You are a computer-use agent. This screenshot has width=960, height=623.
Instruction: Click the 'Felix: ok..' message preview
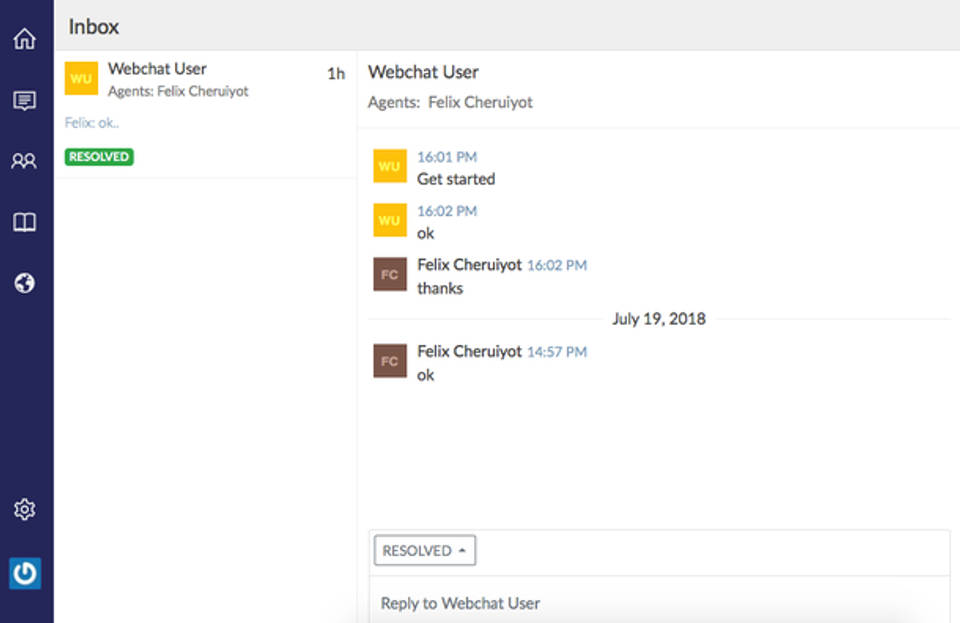click(x=93, y=123)
